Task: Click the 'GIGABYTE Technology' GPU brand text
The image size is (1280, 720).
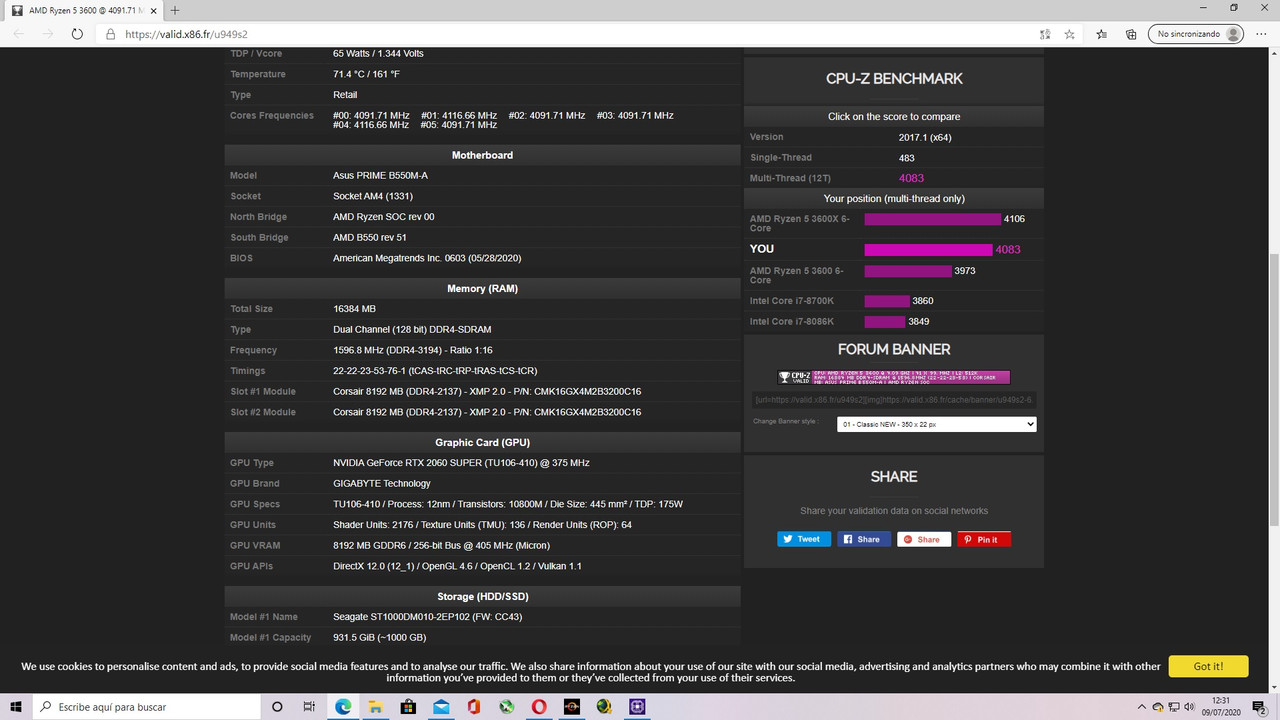Action: coord(383,484)
